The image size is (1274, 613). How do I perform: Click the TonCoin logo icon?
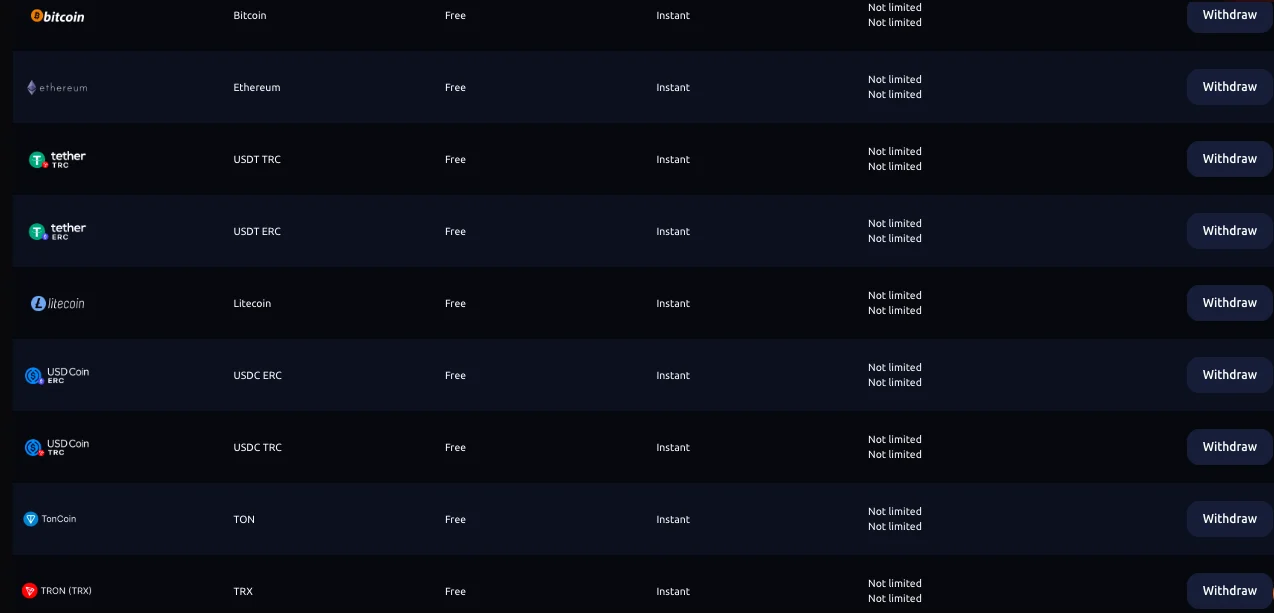(x=50, y=519)
